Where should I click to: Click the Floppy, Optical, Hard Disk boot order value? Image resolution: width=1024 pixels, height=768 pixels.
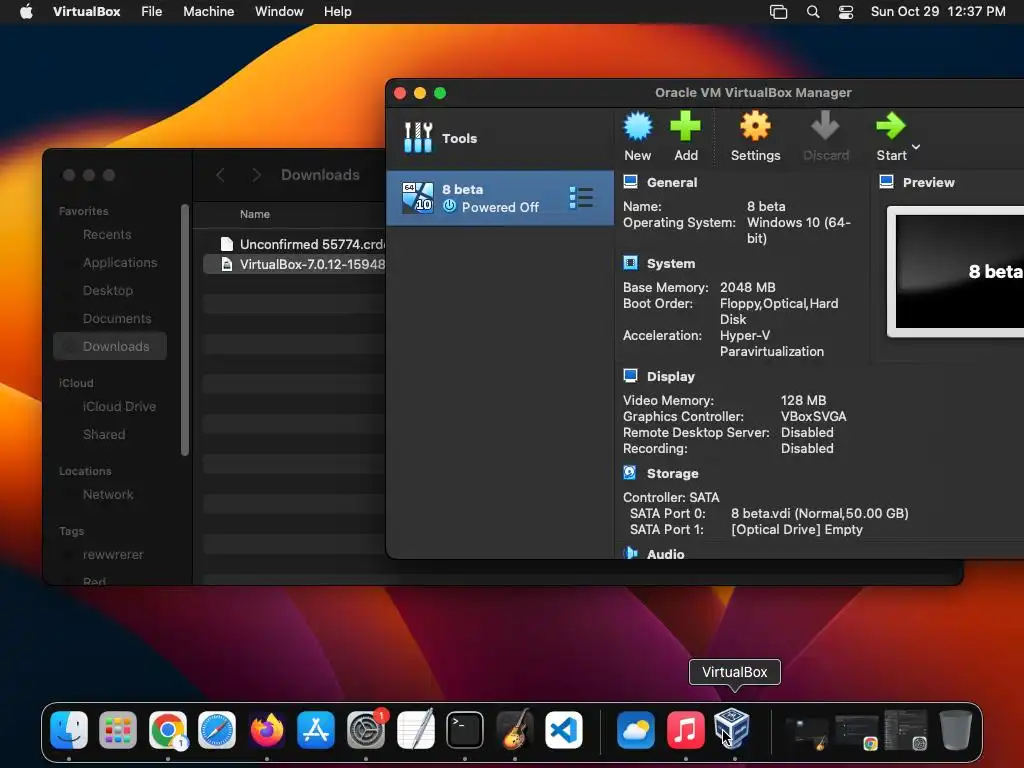click(x=778, y=311)
